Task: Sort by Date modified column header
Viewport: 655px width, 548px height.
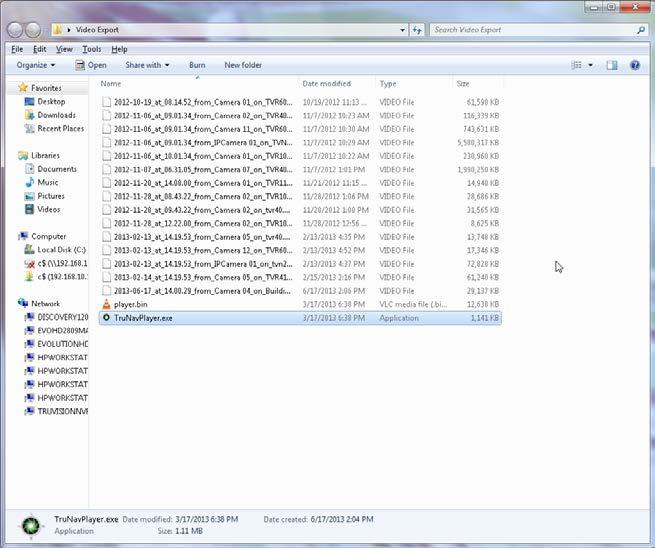Action: coord(327,84)
